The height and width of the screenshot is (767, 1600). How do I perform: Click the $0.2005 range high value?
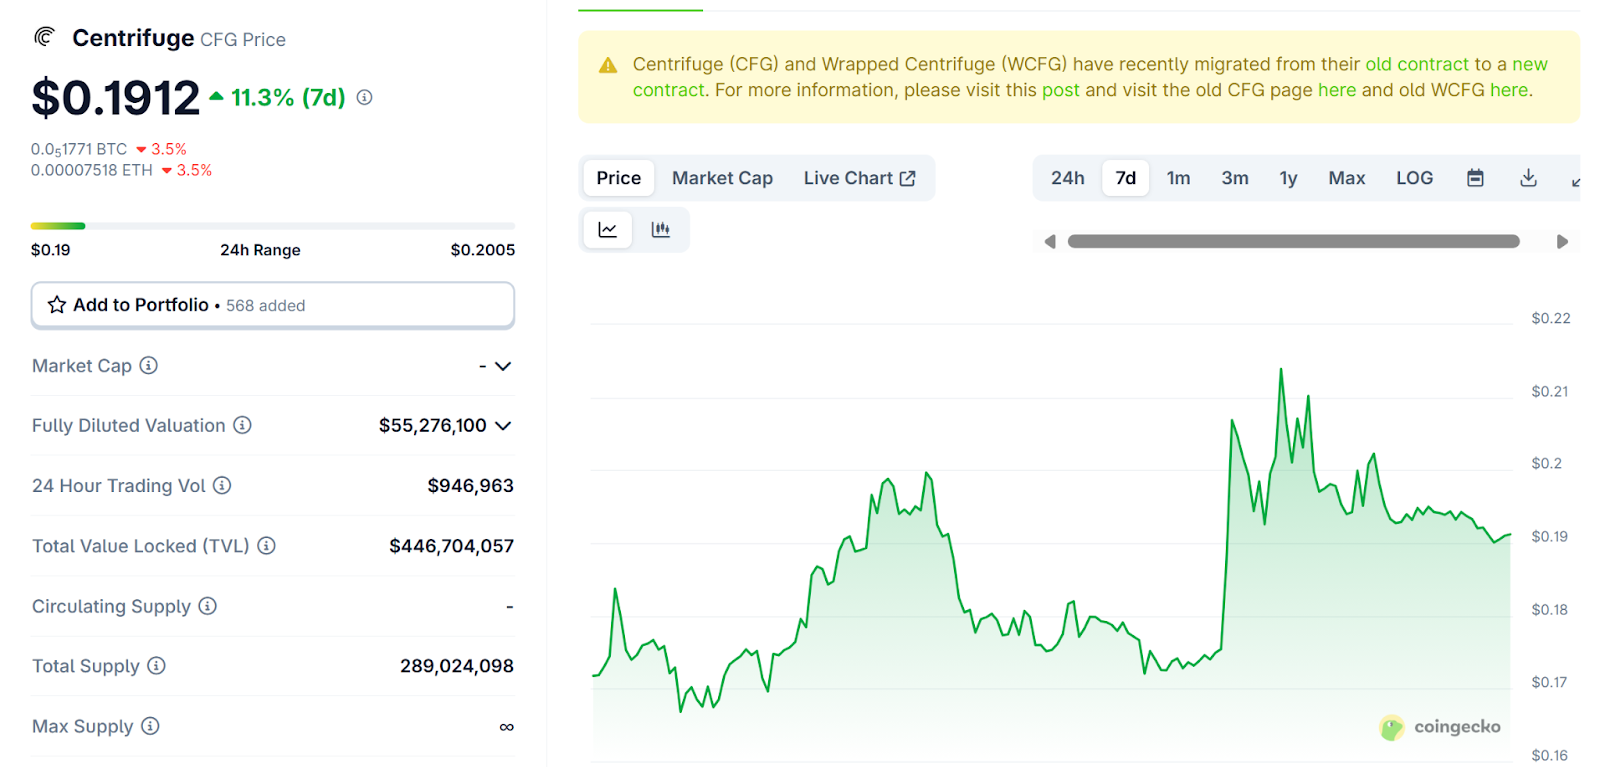[483, 250]
